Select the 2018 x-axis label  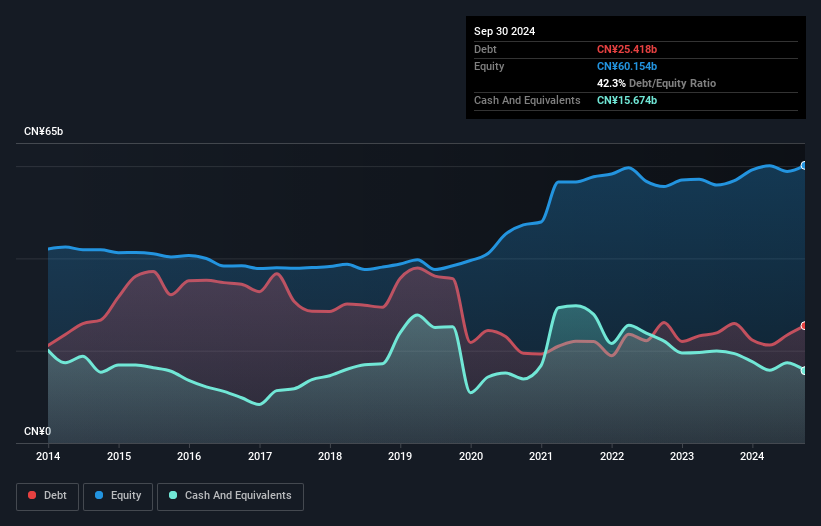pyautogui.click(x=330, y=457)
